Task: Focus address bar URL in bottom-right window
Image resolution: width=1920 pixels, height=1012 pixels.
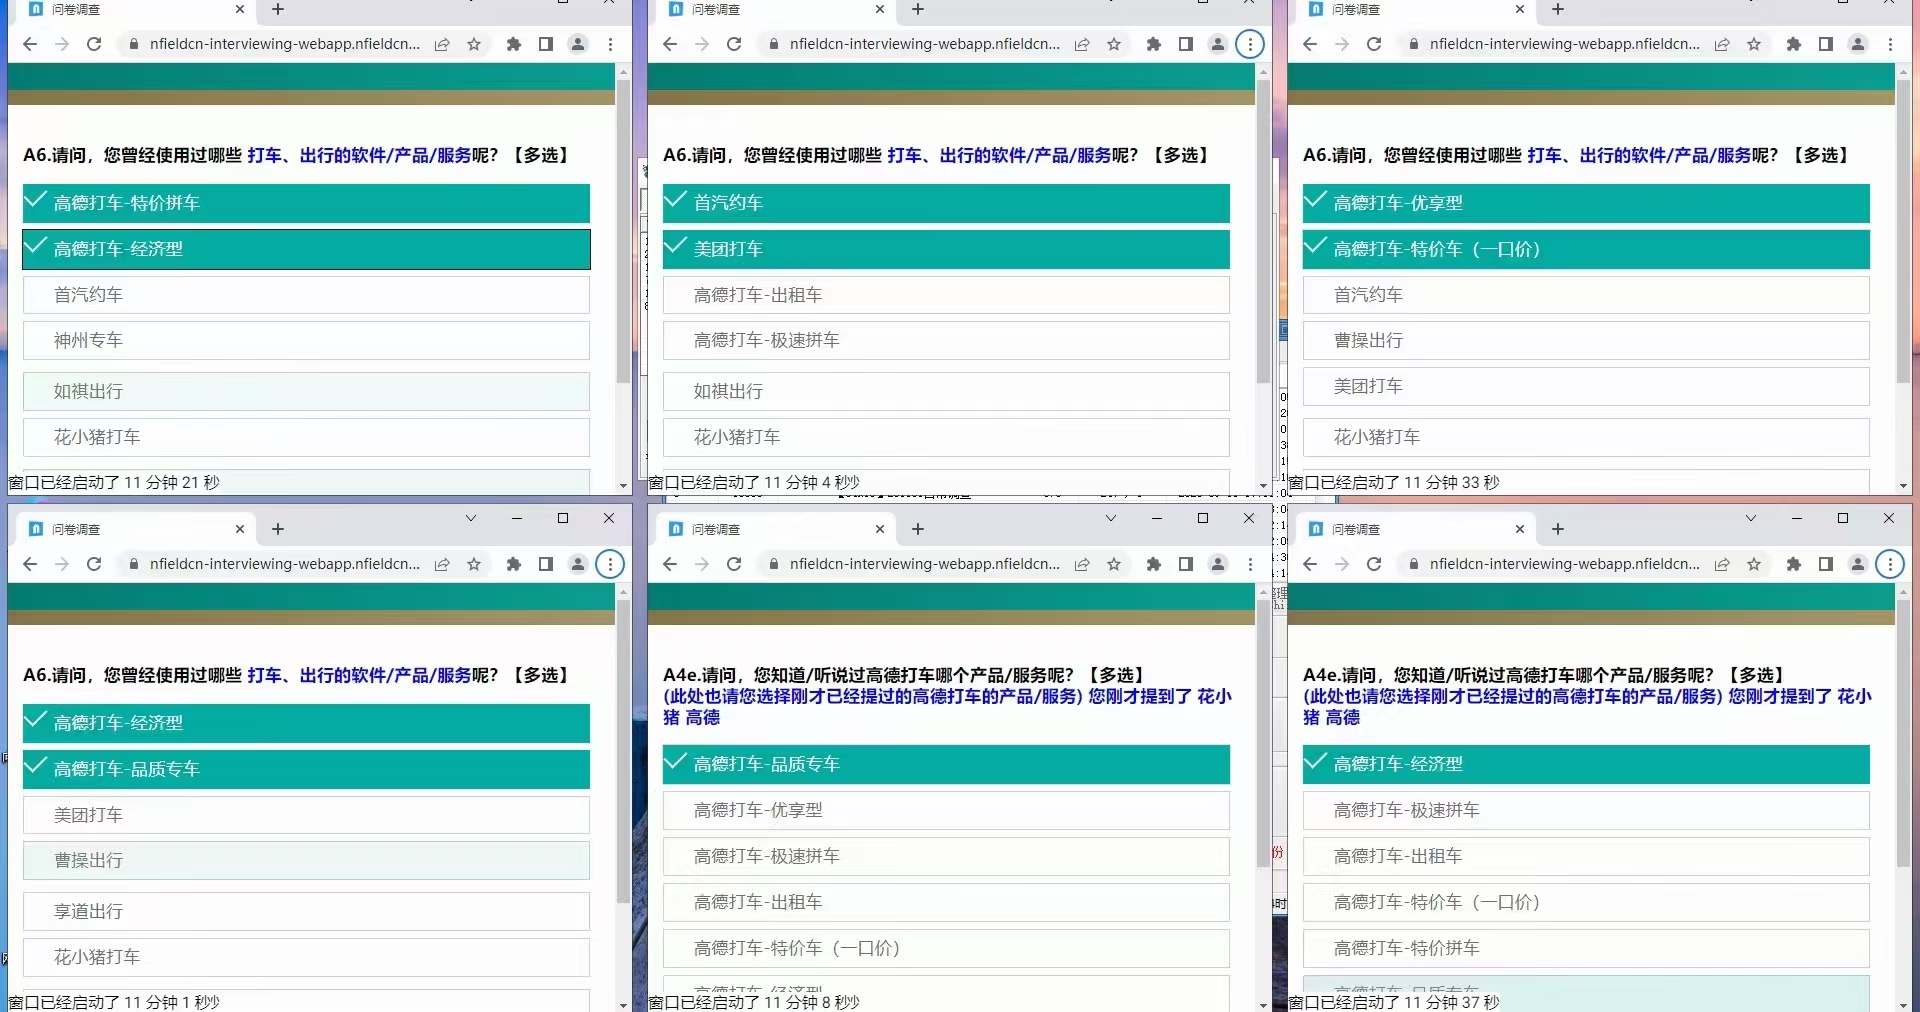Action: pyautogui.click(x=1565, y=564)
